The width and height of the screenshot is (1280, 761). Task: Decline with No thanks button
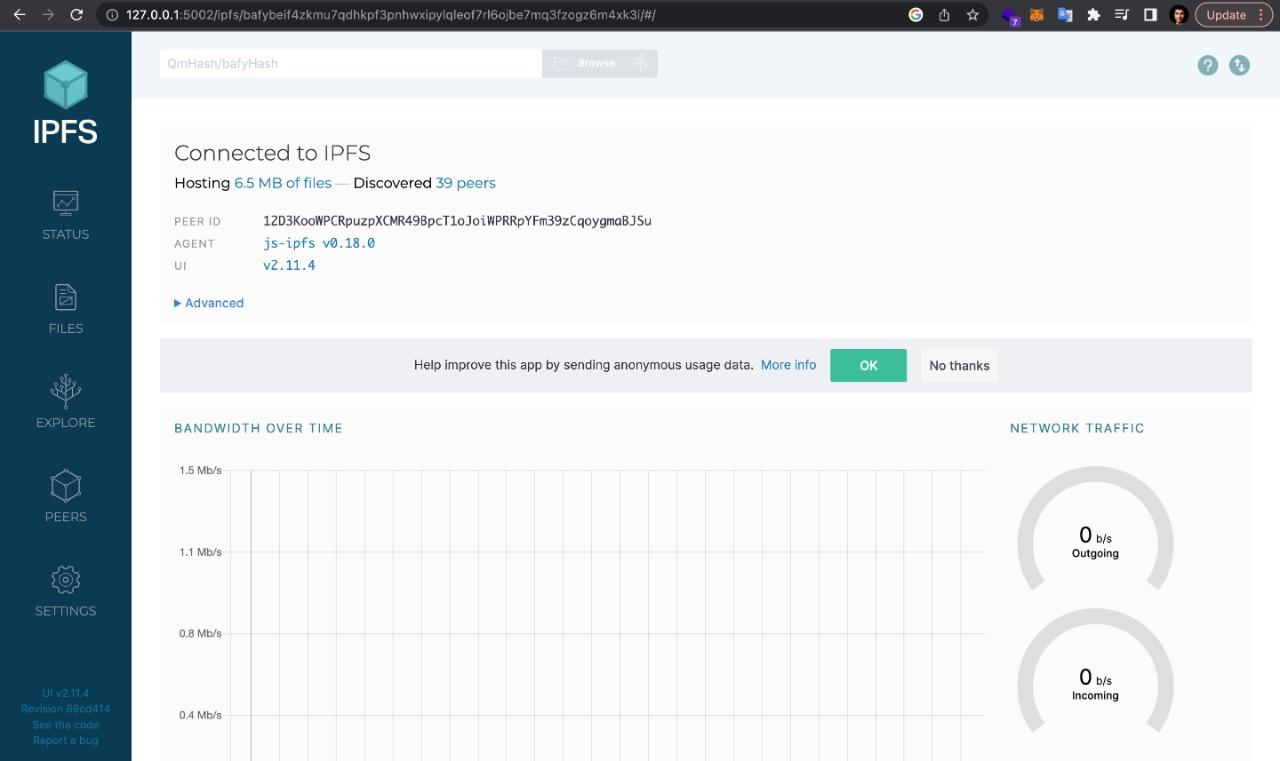pyautogui.click(x=959, y=365)
